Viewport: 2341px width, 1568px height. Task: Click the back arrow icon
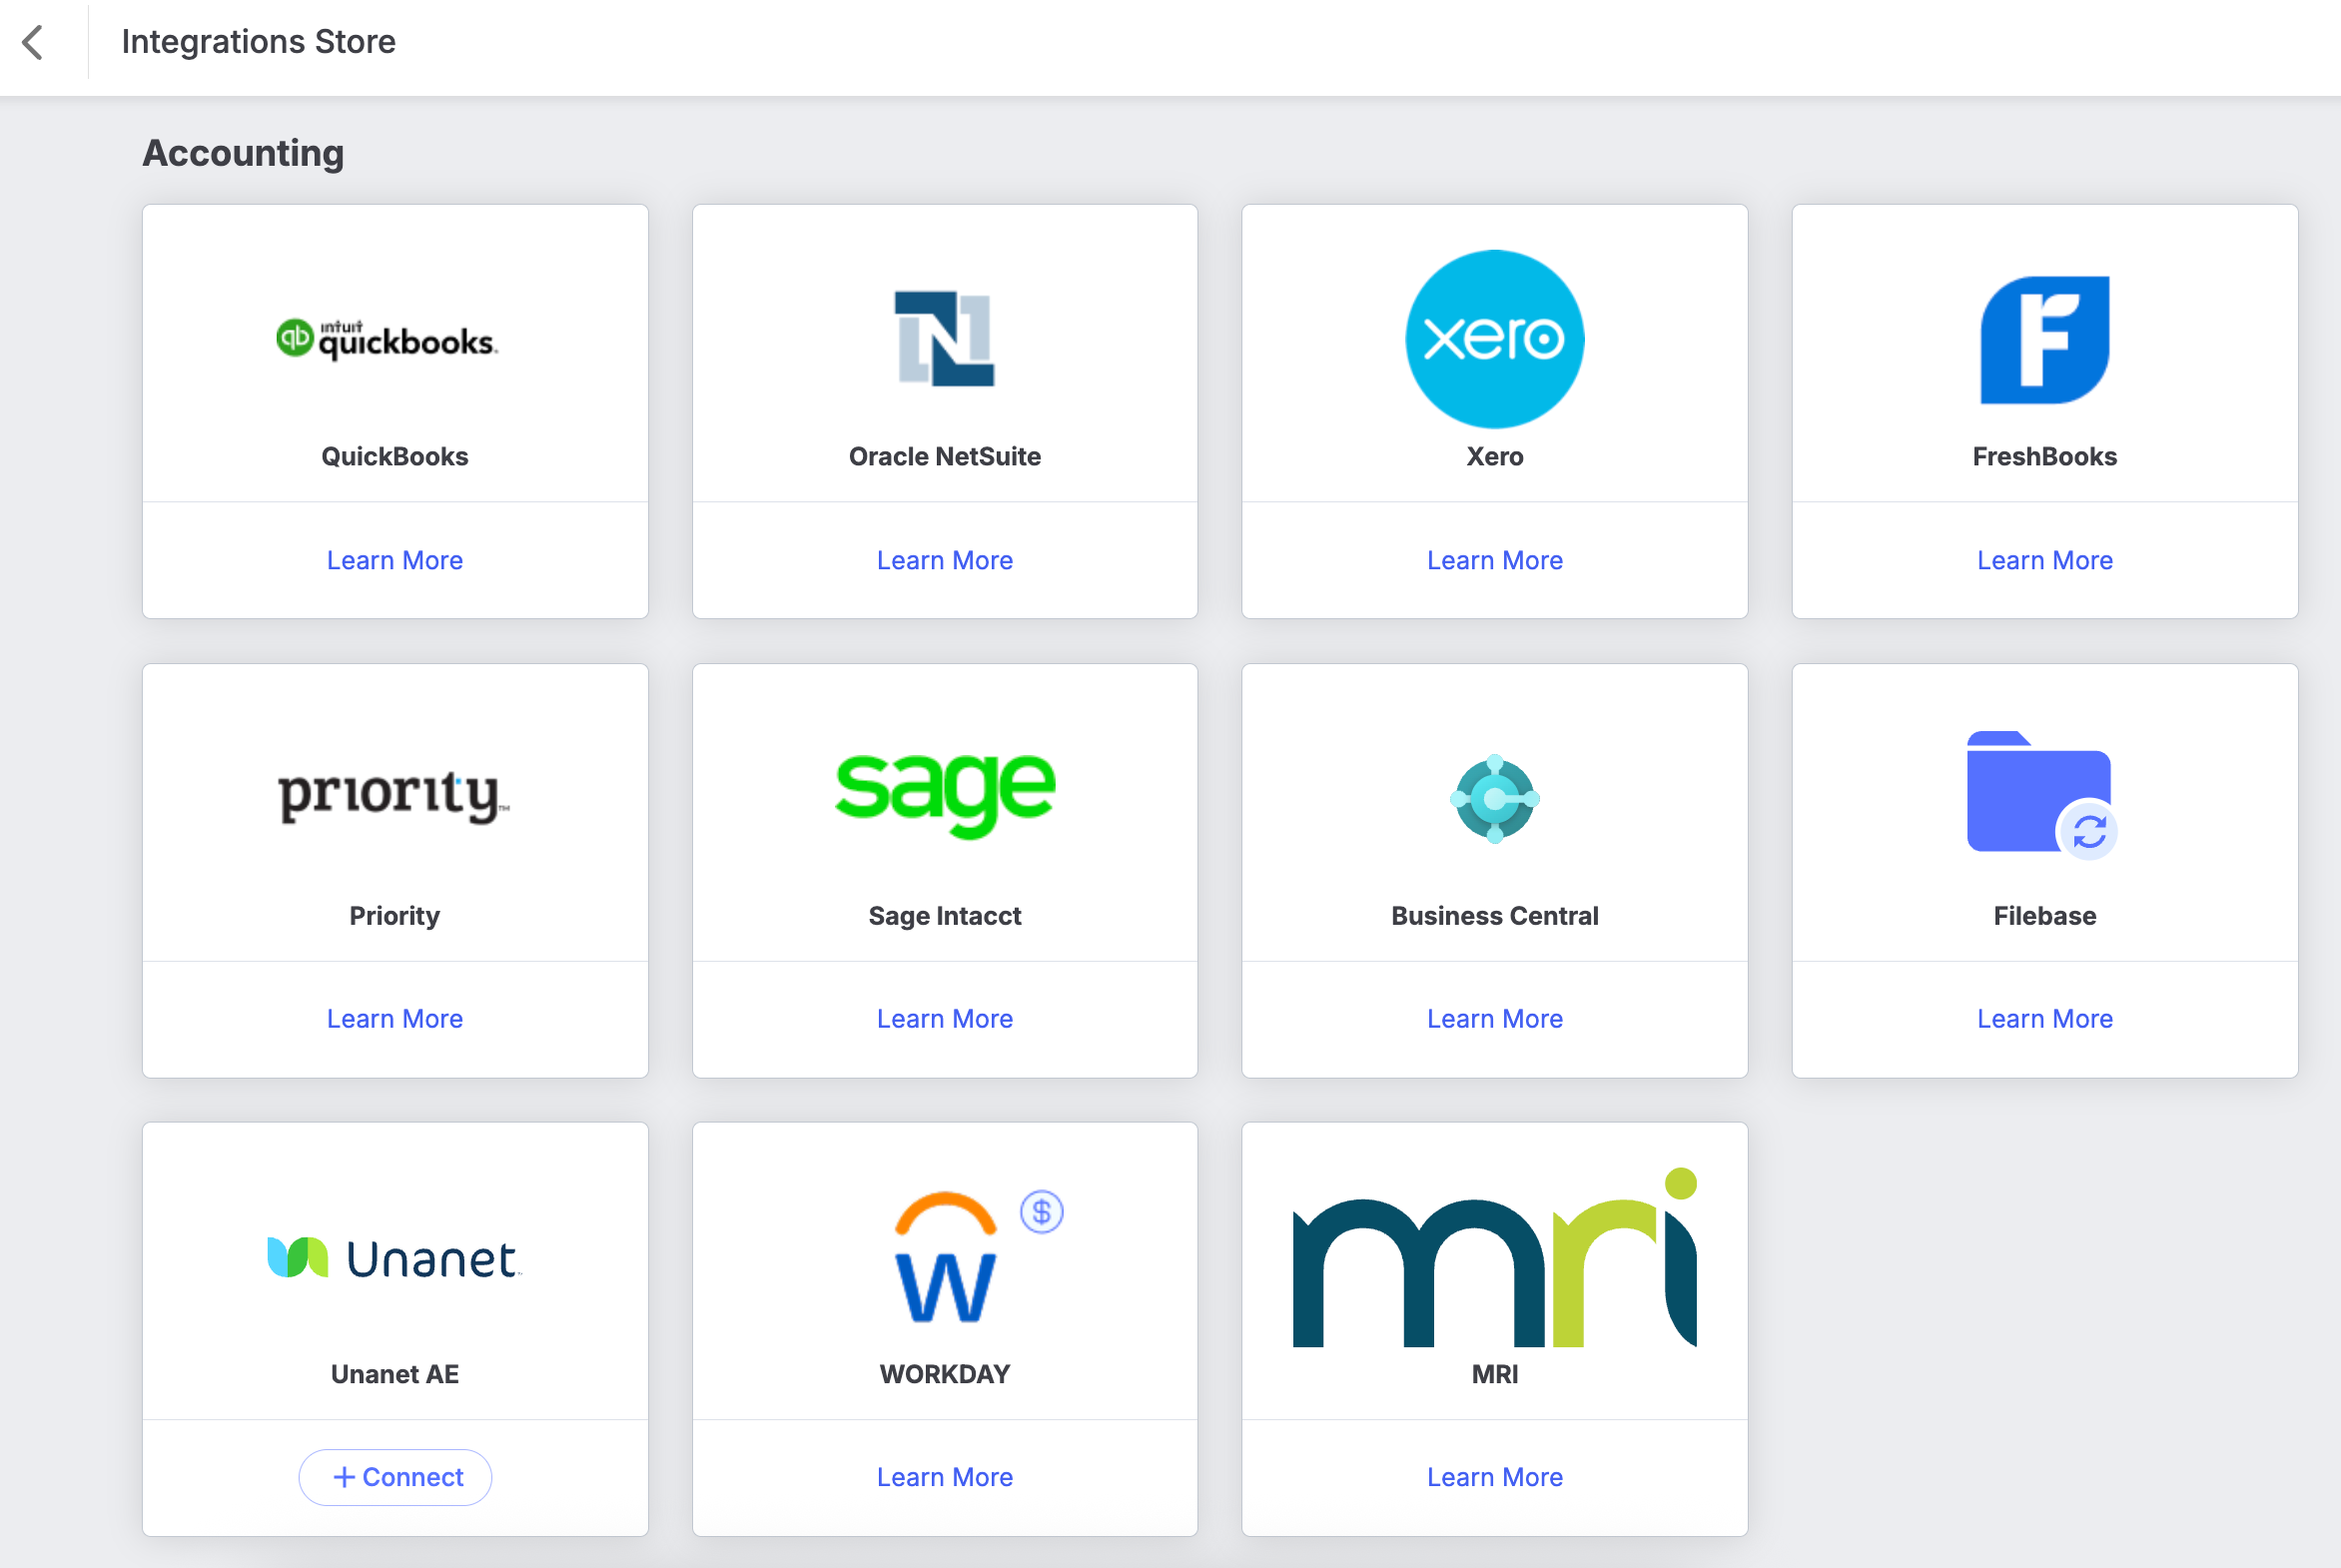33,42
